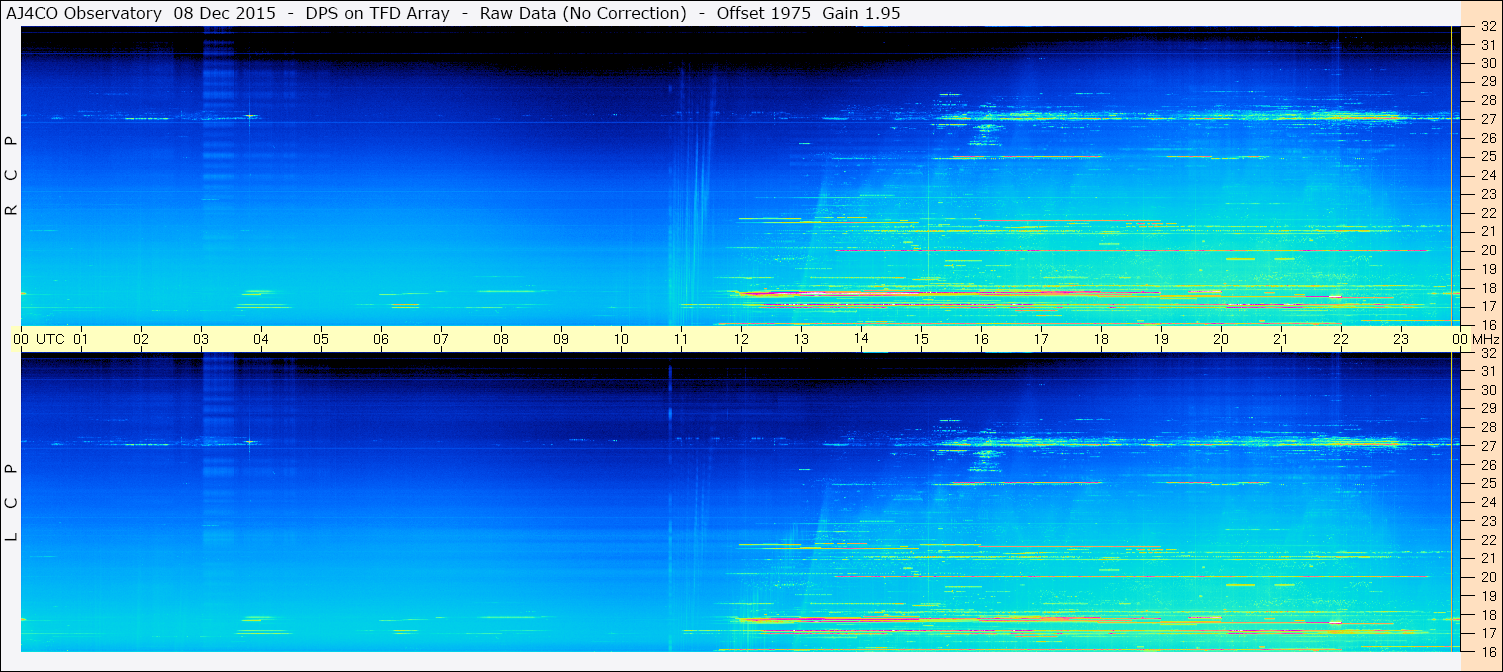Click hour '10' on the UTC axis
The height and width of the screenshot is (672, 1503).
(621, 340)
